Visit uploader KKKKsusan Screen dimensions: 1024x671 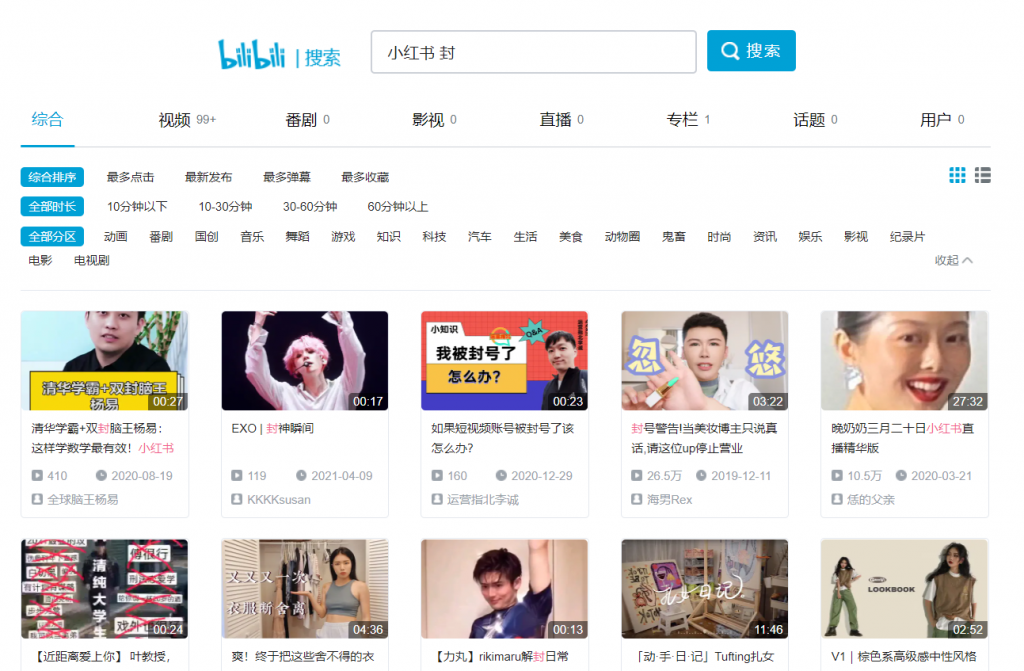click(x=279, y=499)
